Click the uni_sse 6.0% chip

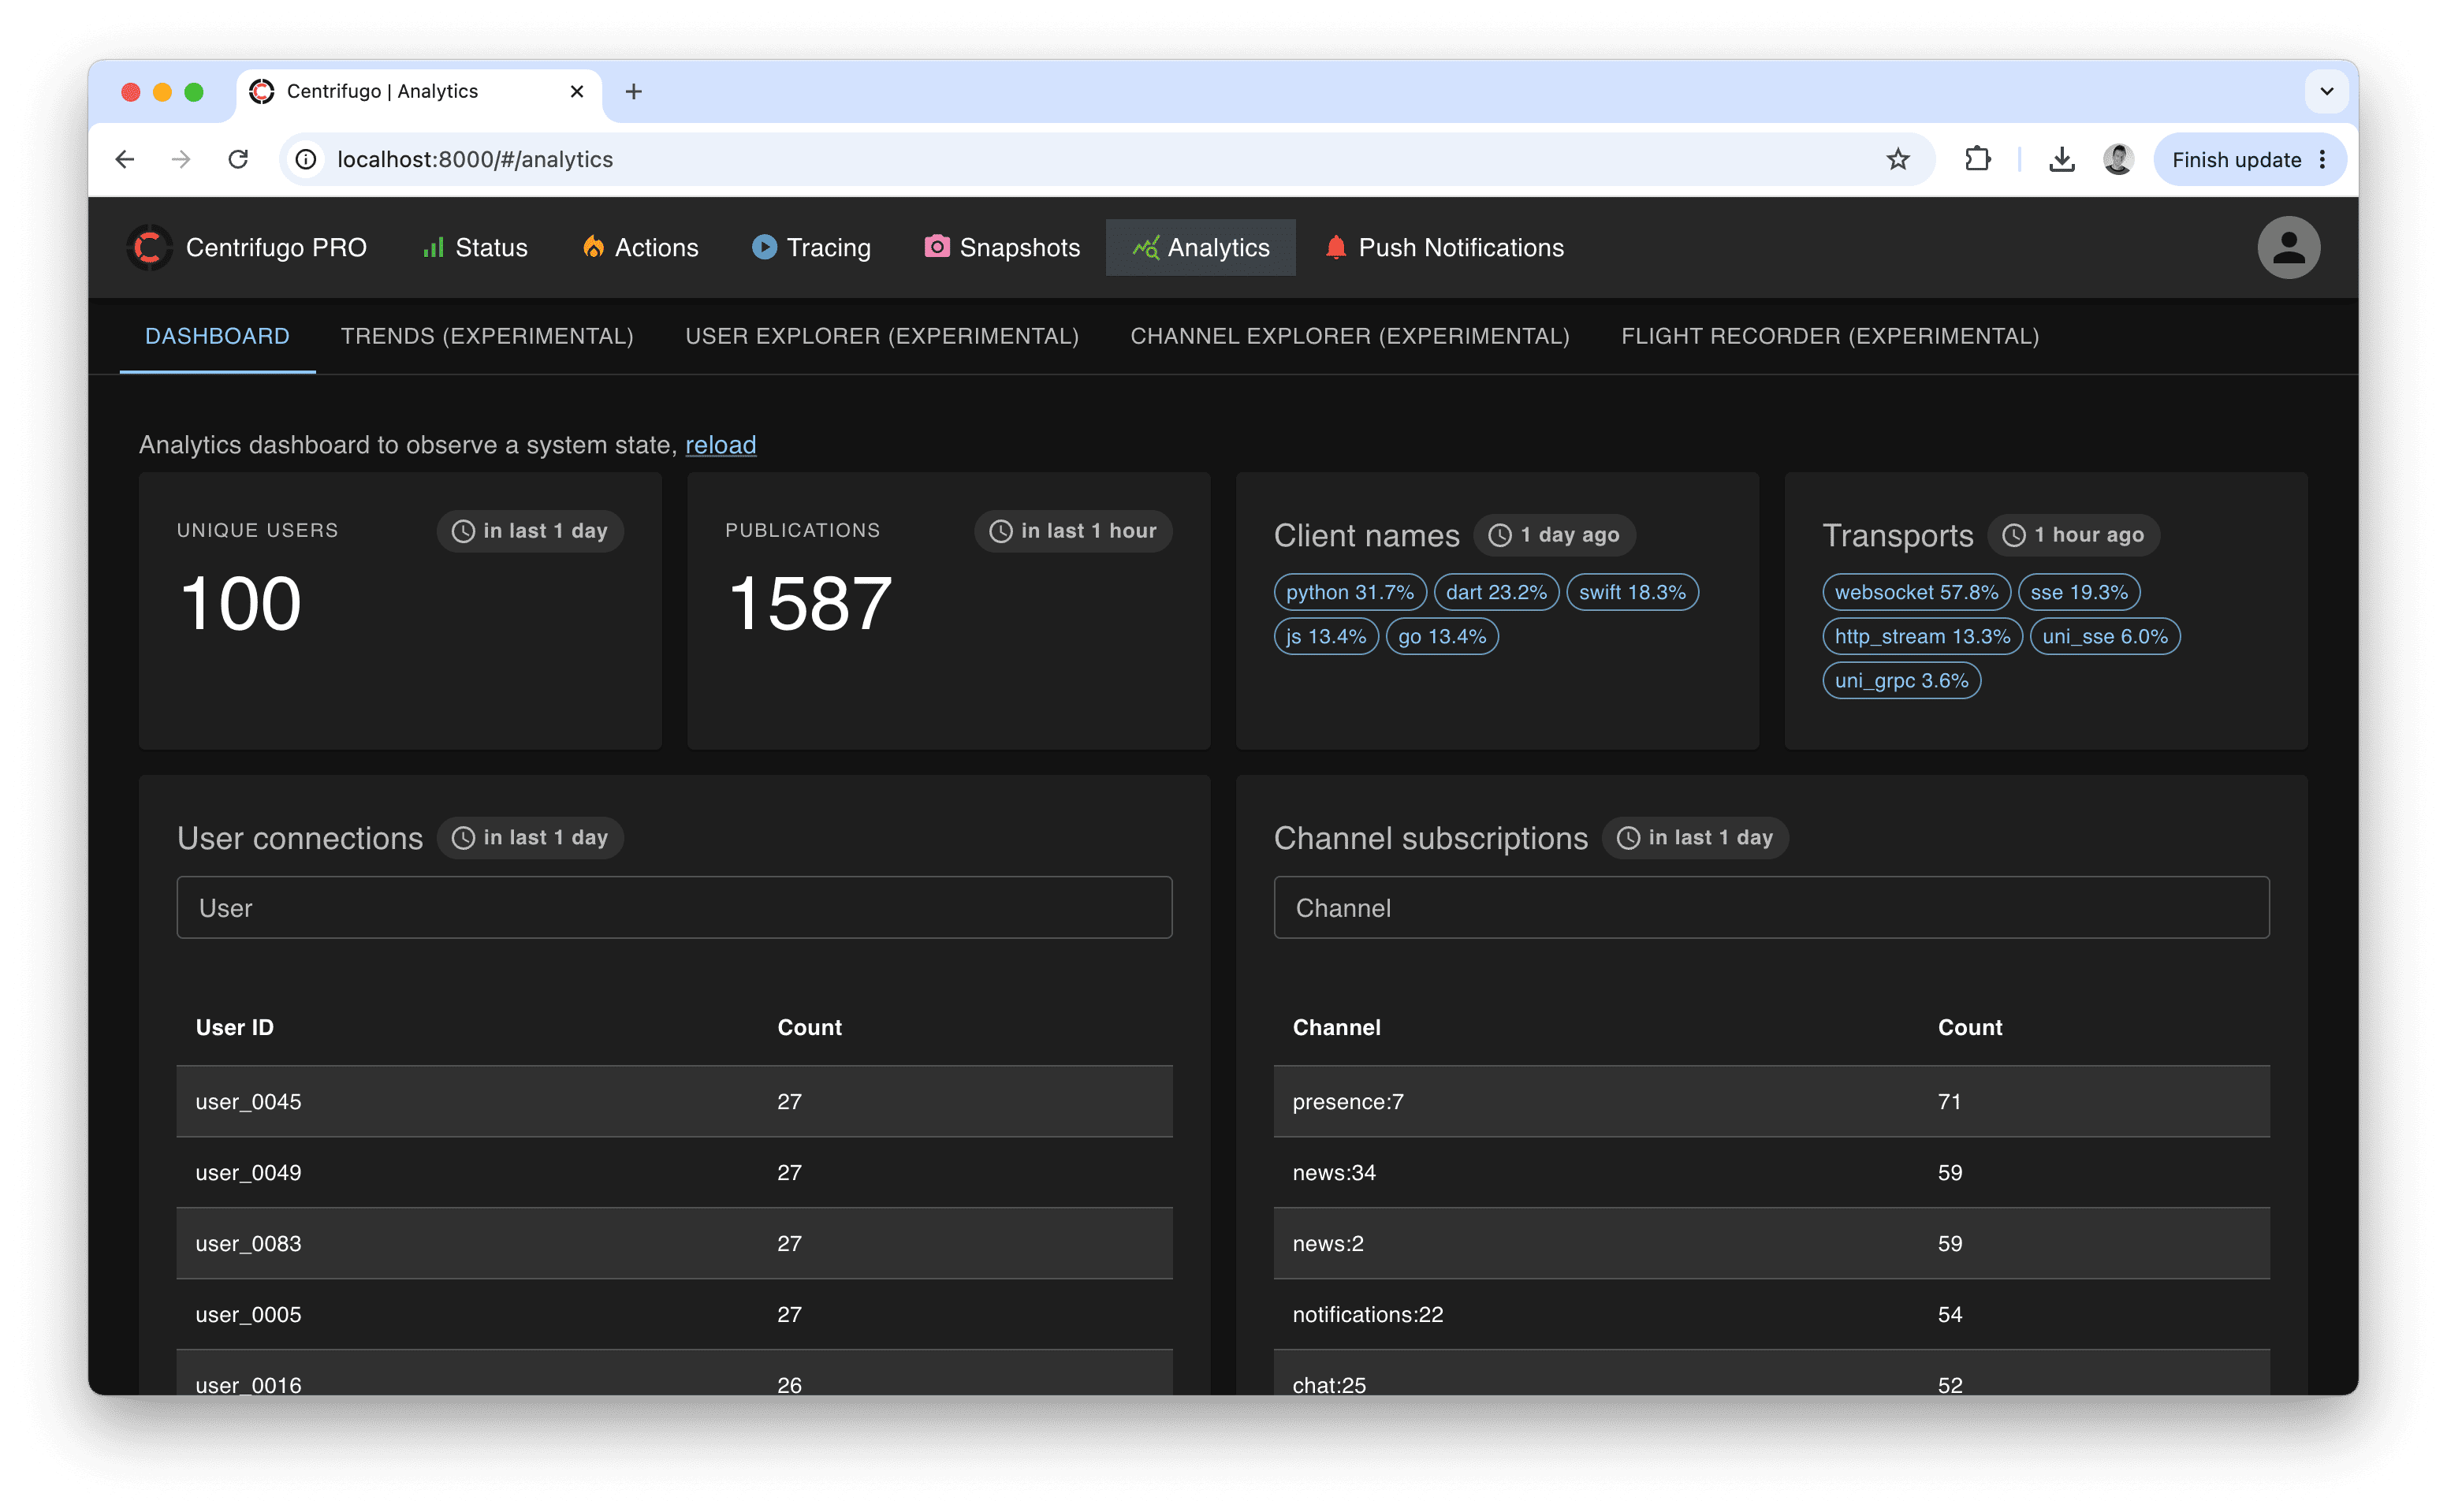pos(2105,636)
